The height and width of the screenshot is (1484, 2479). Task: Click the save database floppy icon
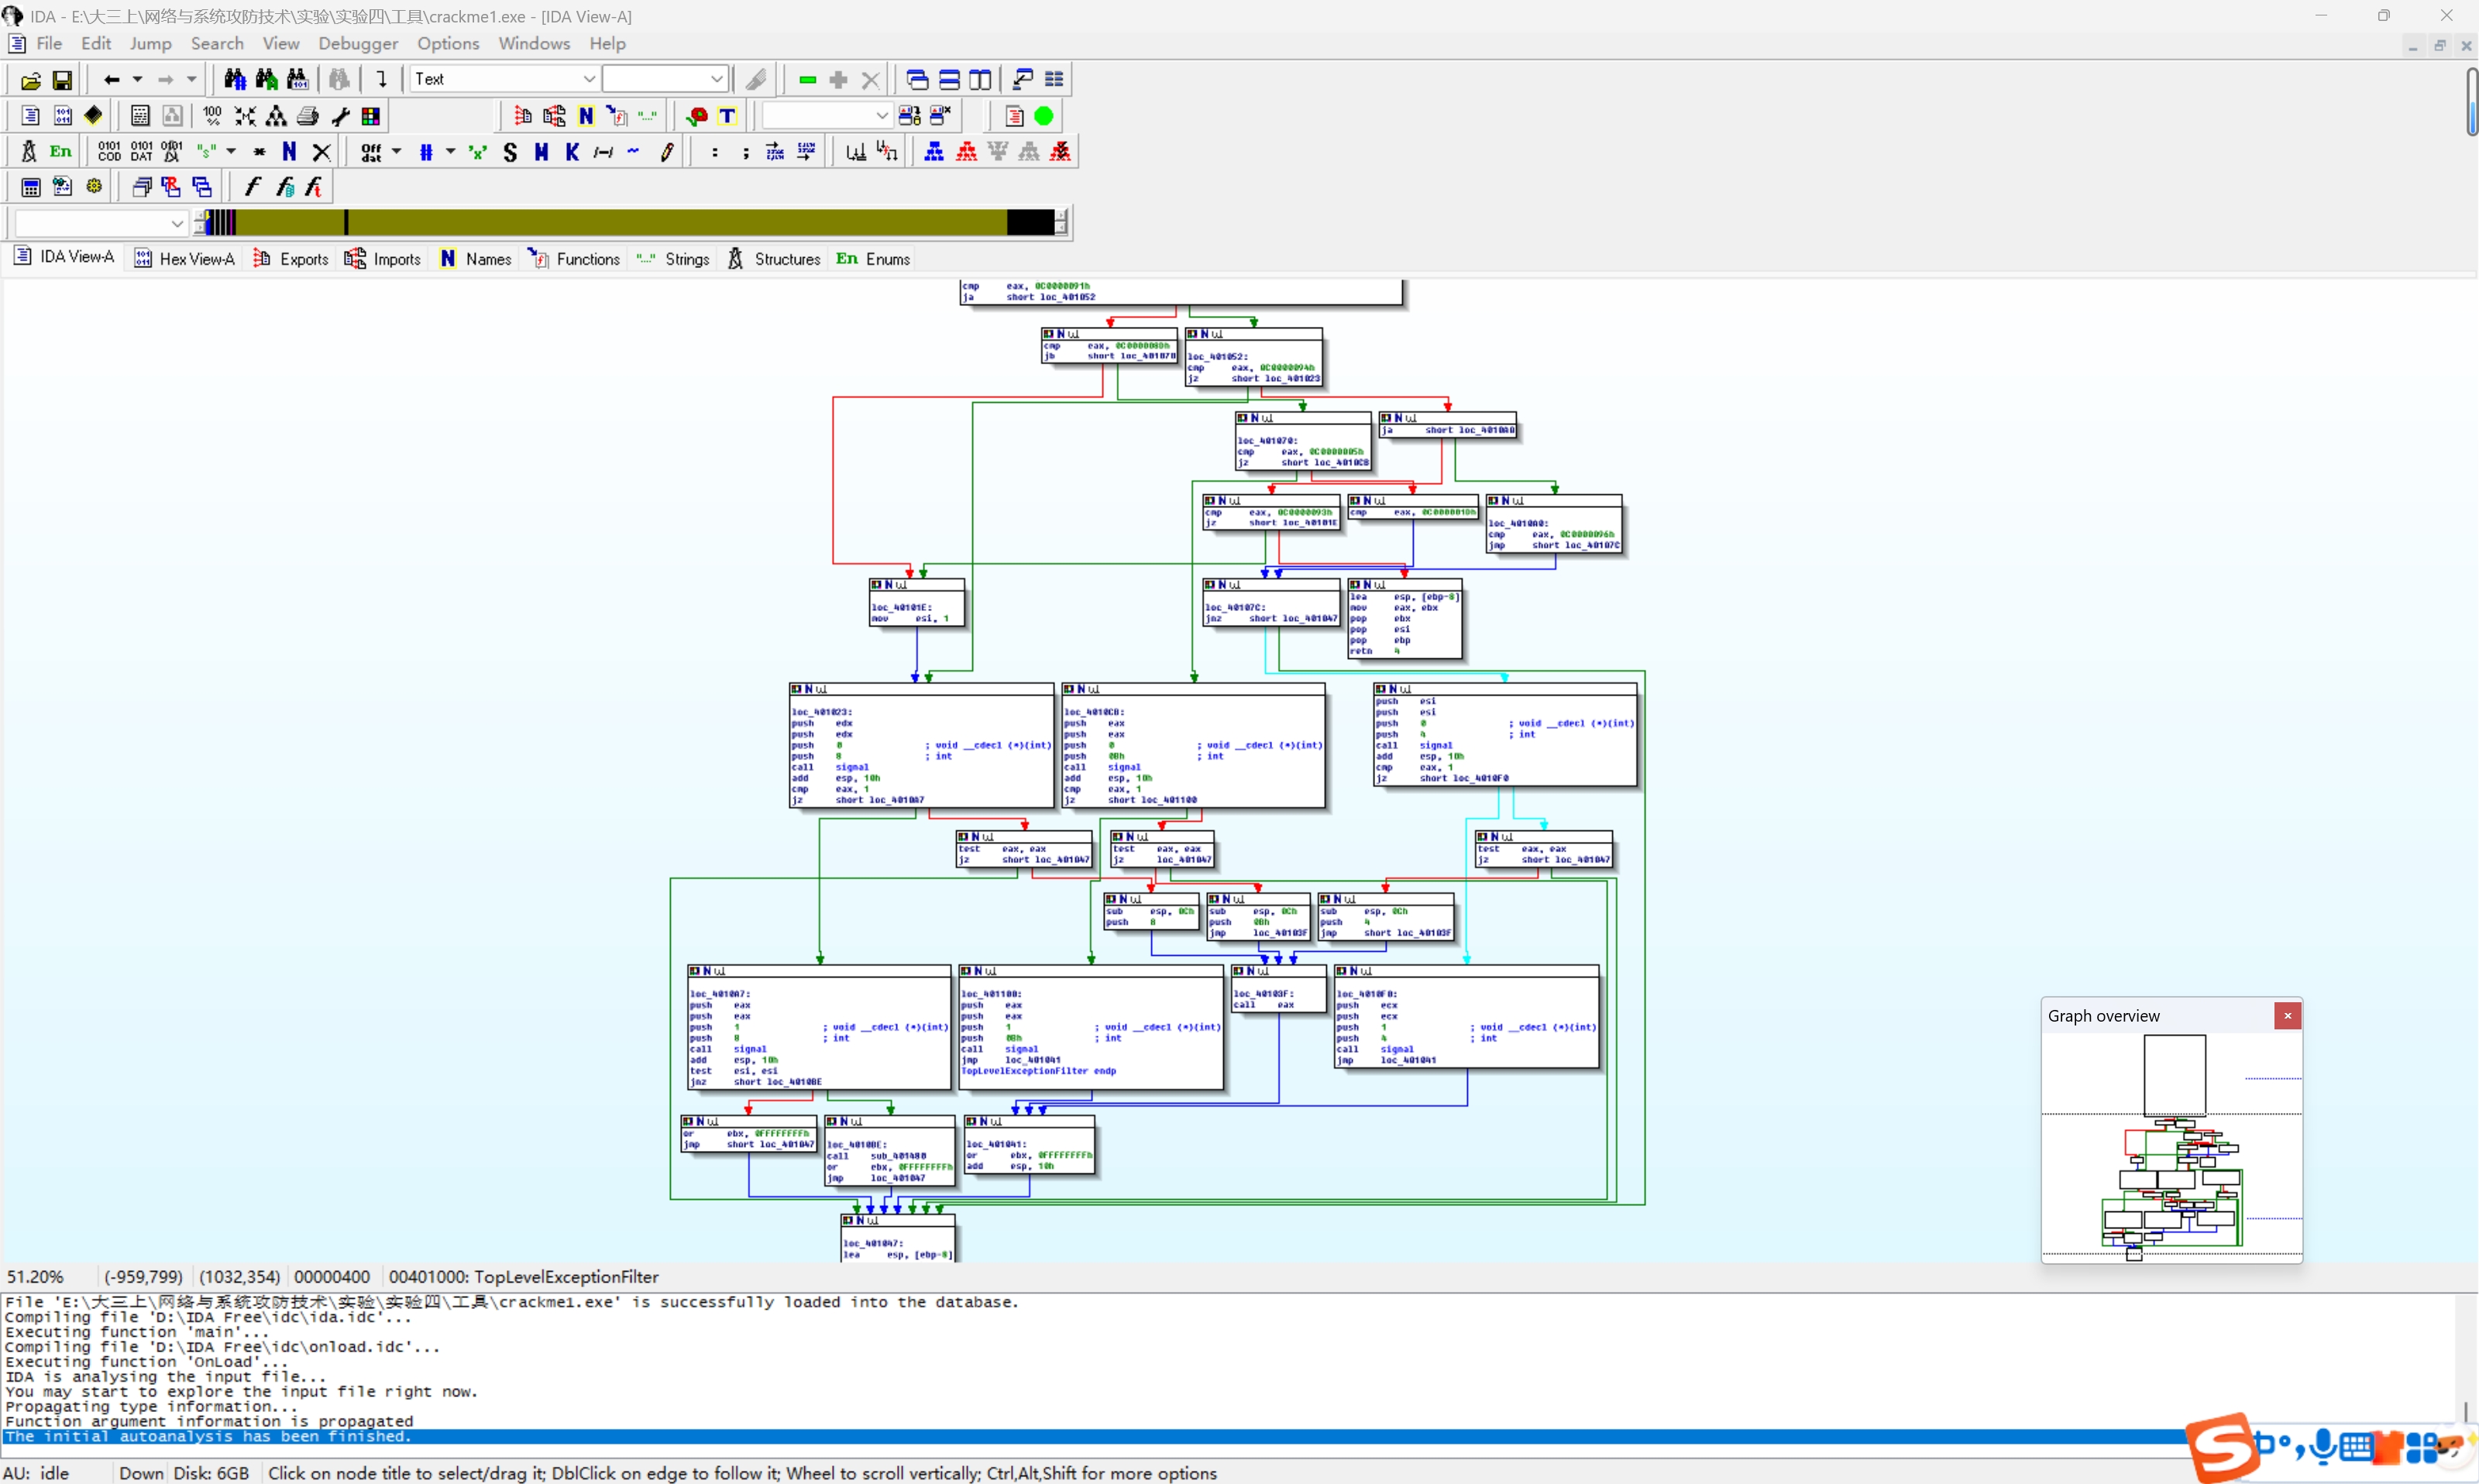coord(62,80)
